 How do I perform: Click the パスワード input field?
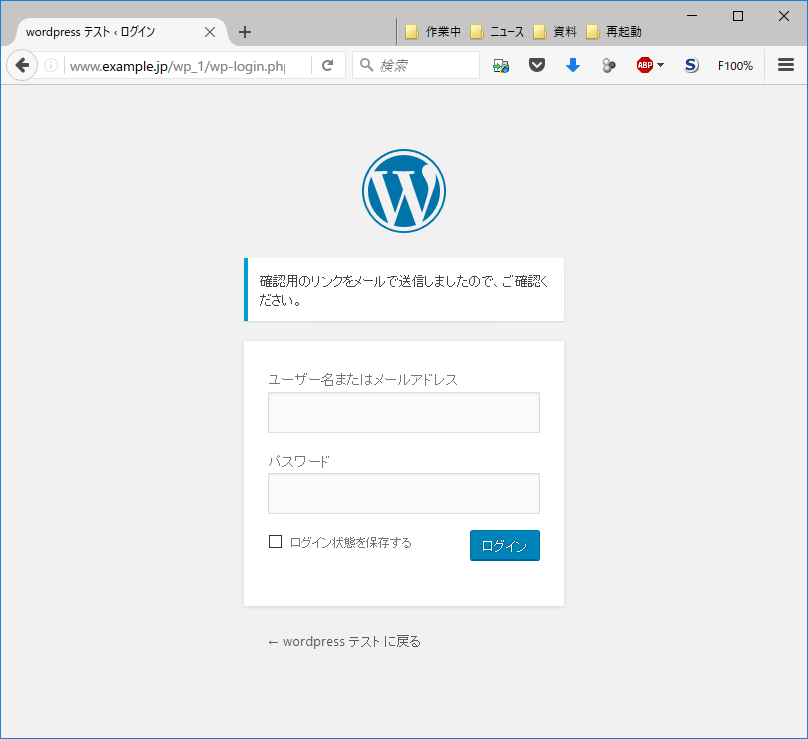pos(404,493)
